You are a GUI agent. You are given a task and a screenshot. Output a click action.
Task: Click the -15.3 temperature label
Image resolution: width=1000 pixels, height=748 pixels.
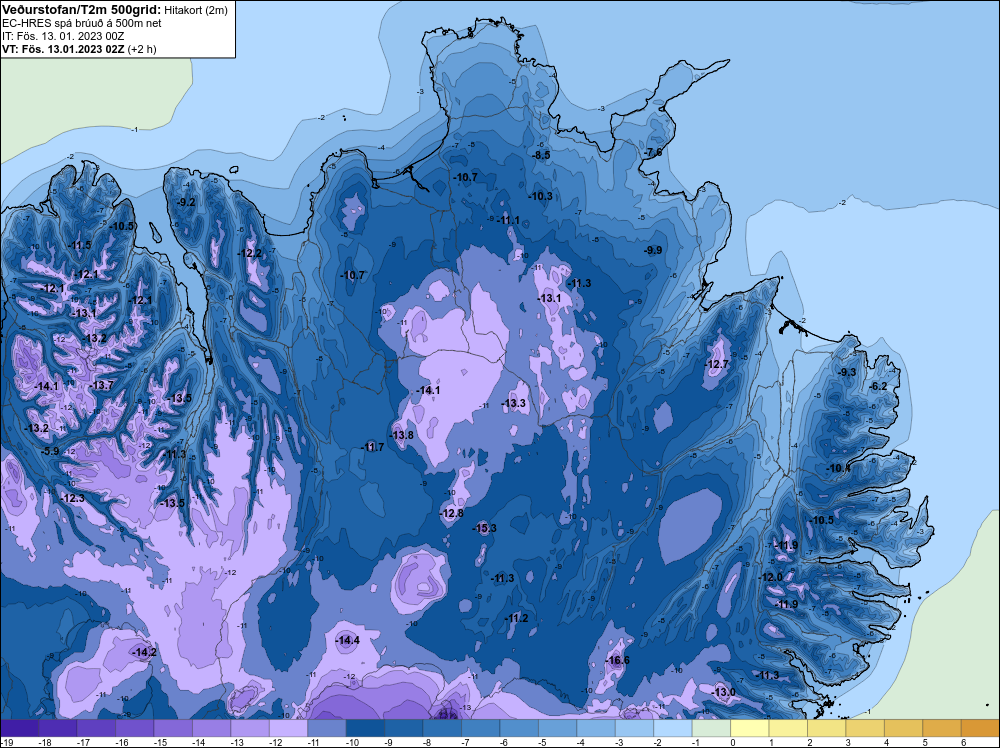pyautogui.click(x=485, y=528)
